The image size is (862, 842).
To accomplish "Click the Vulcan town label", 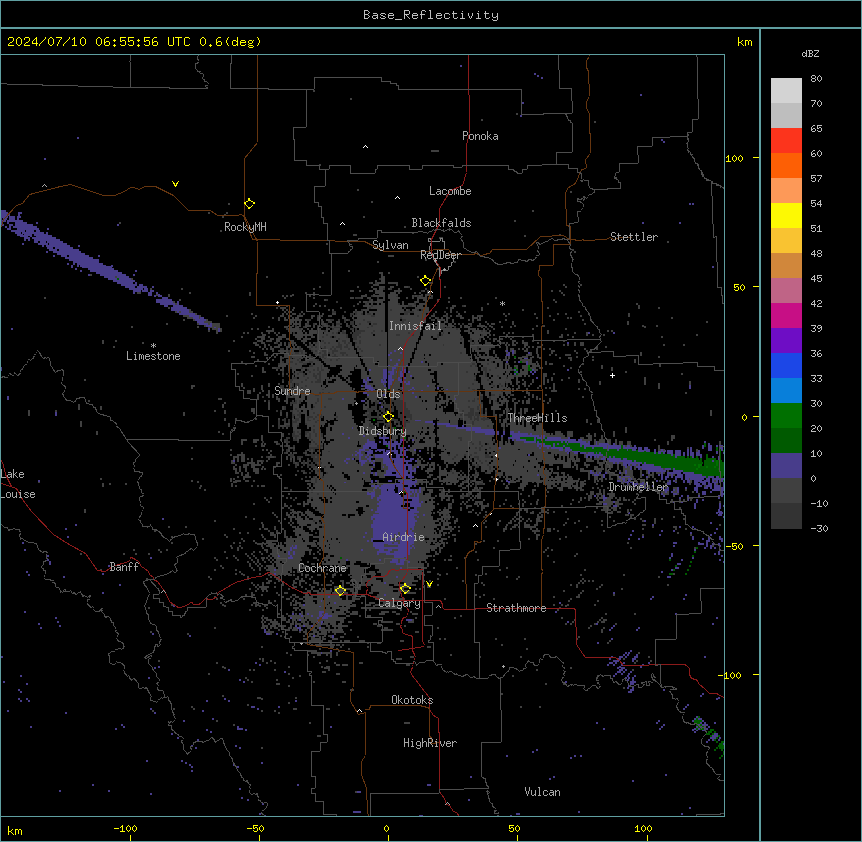I will [543, 792].
